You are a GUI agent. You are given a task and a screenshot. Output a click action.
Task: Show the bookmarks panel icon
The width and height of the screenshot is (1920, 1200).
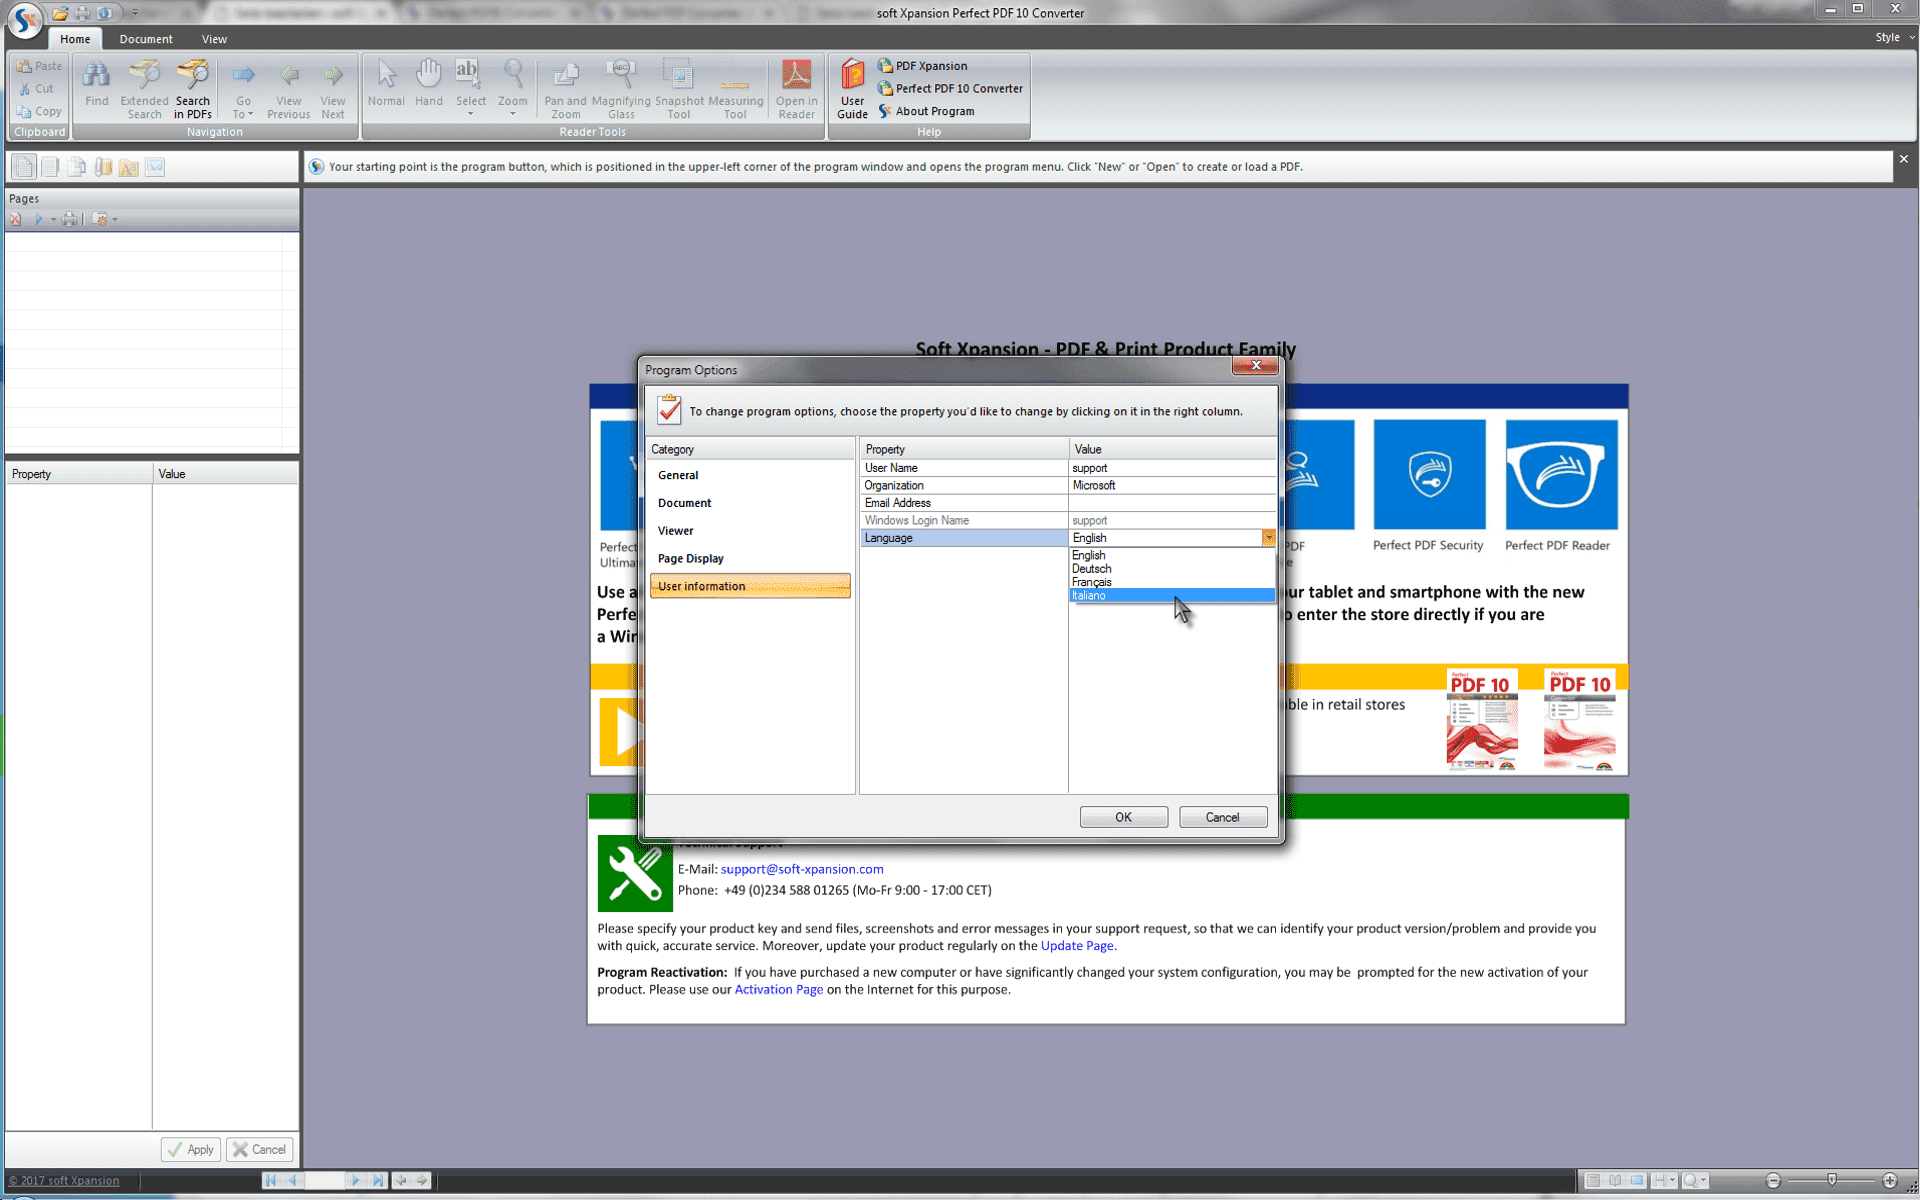[x=50, y=167]
